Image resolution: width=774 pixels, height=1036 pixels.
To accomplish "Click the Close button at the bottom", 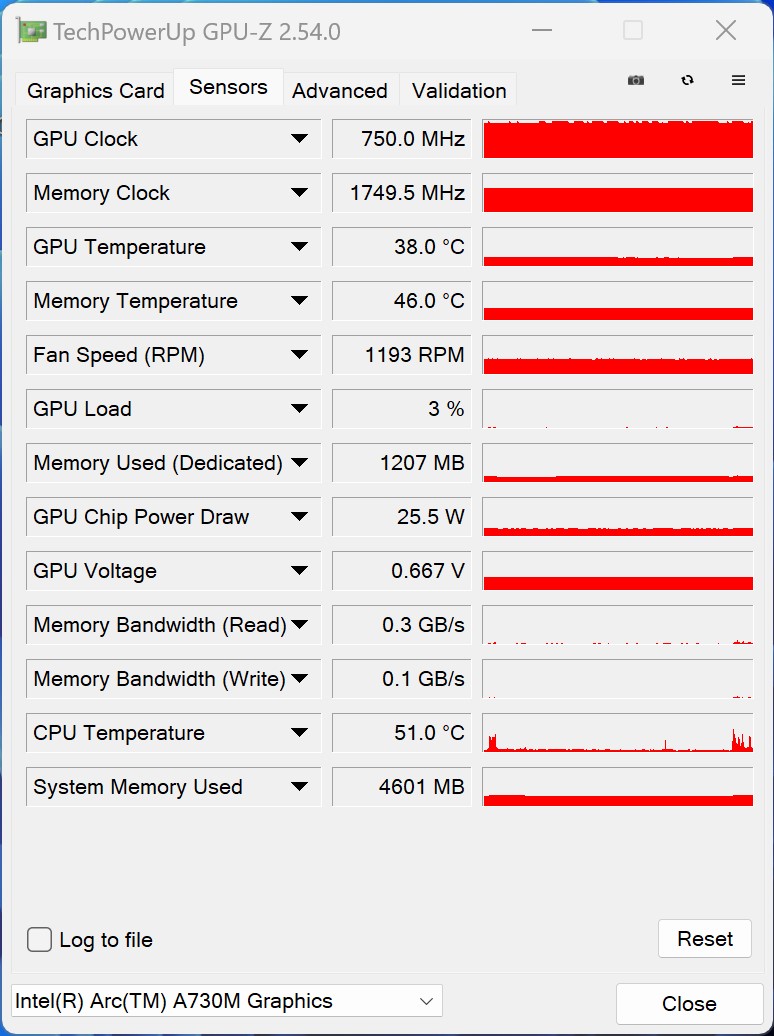I will [689, 1004].
